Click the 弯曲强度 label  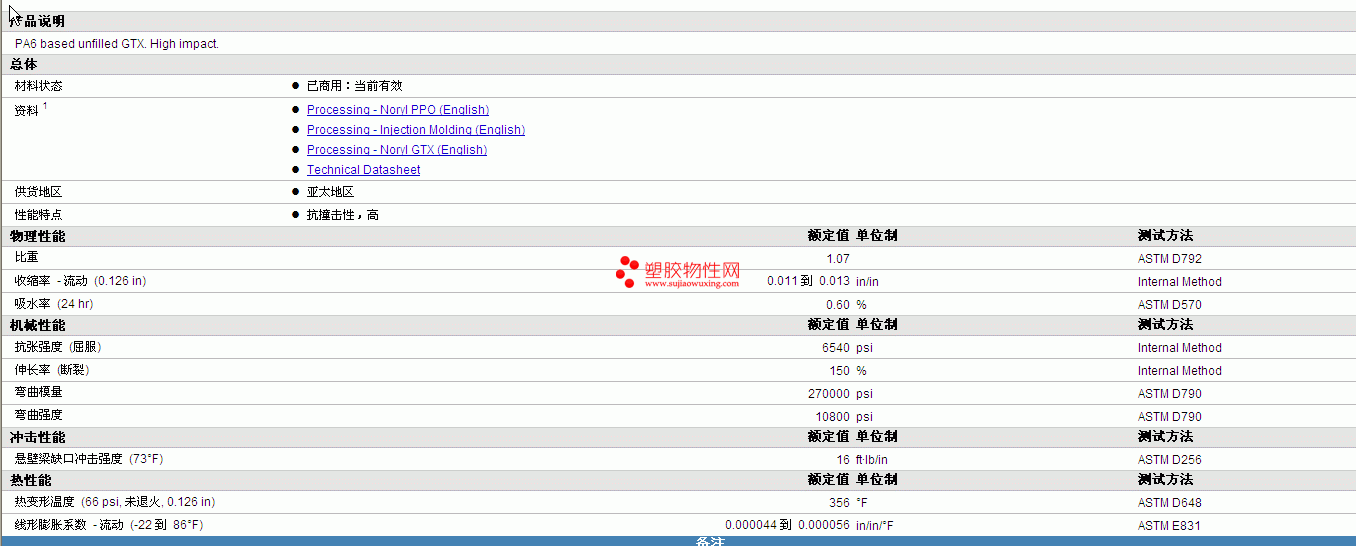(39, 415)
